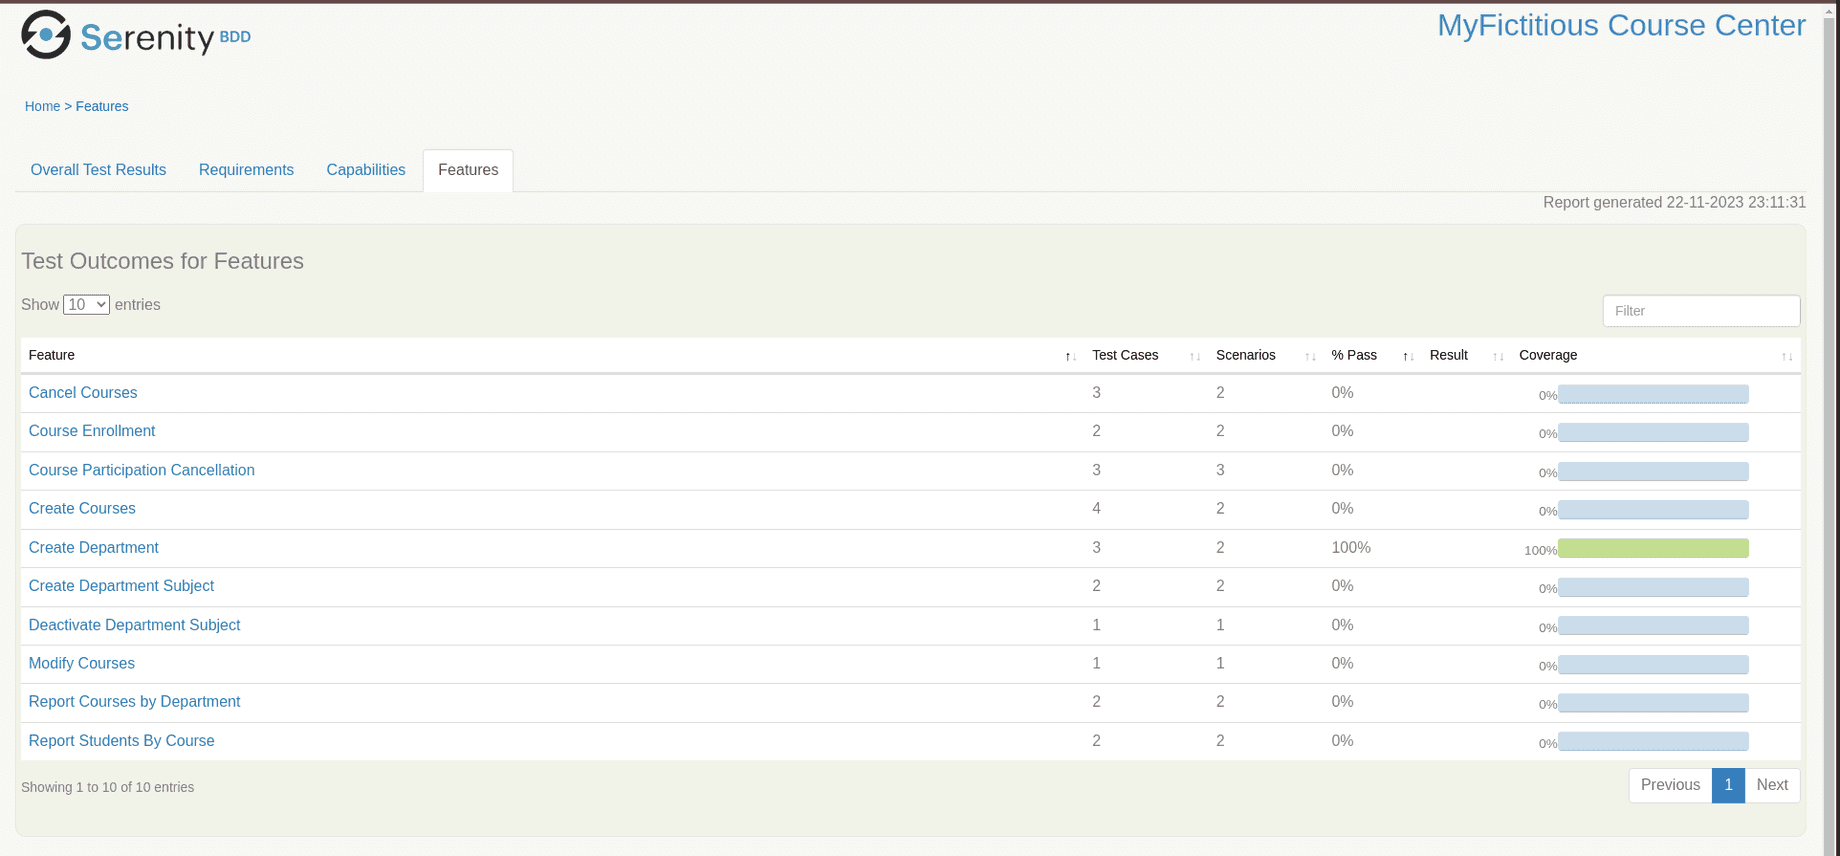
Task: Select page 1 in pagination
Action: [x=1728, y=785]
